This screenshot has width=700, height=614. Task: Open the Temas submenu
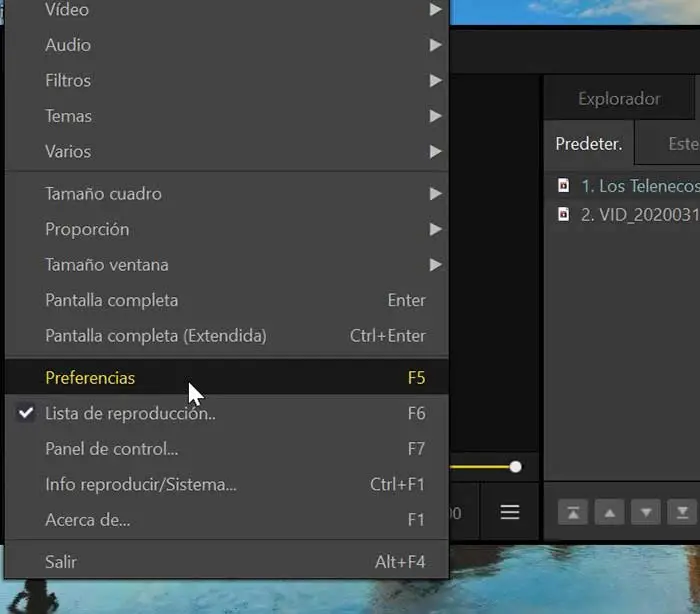coord(226,116)
